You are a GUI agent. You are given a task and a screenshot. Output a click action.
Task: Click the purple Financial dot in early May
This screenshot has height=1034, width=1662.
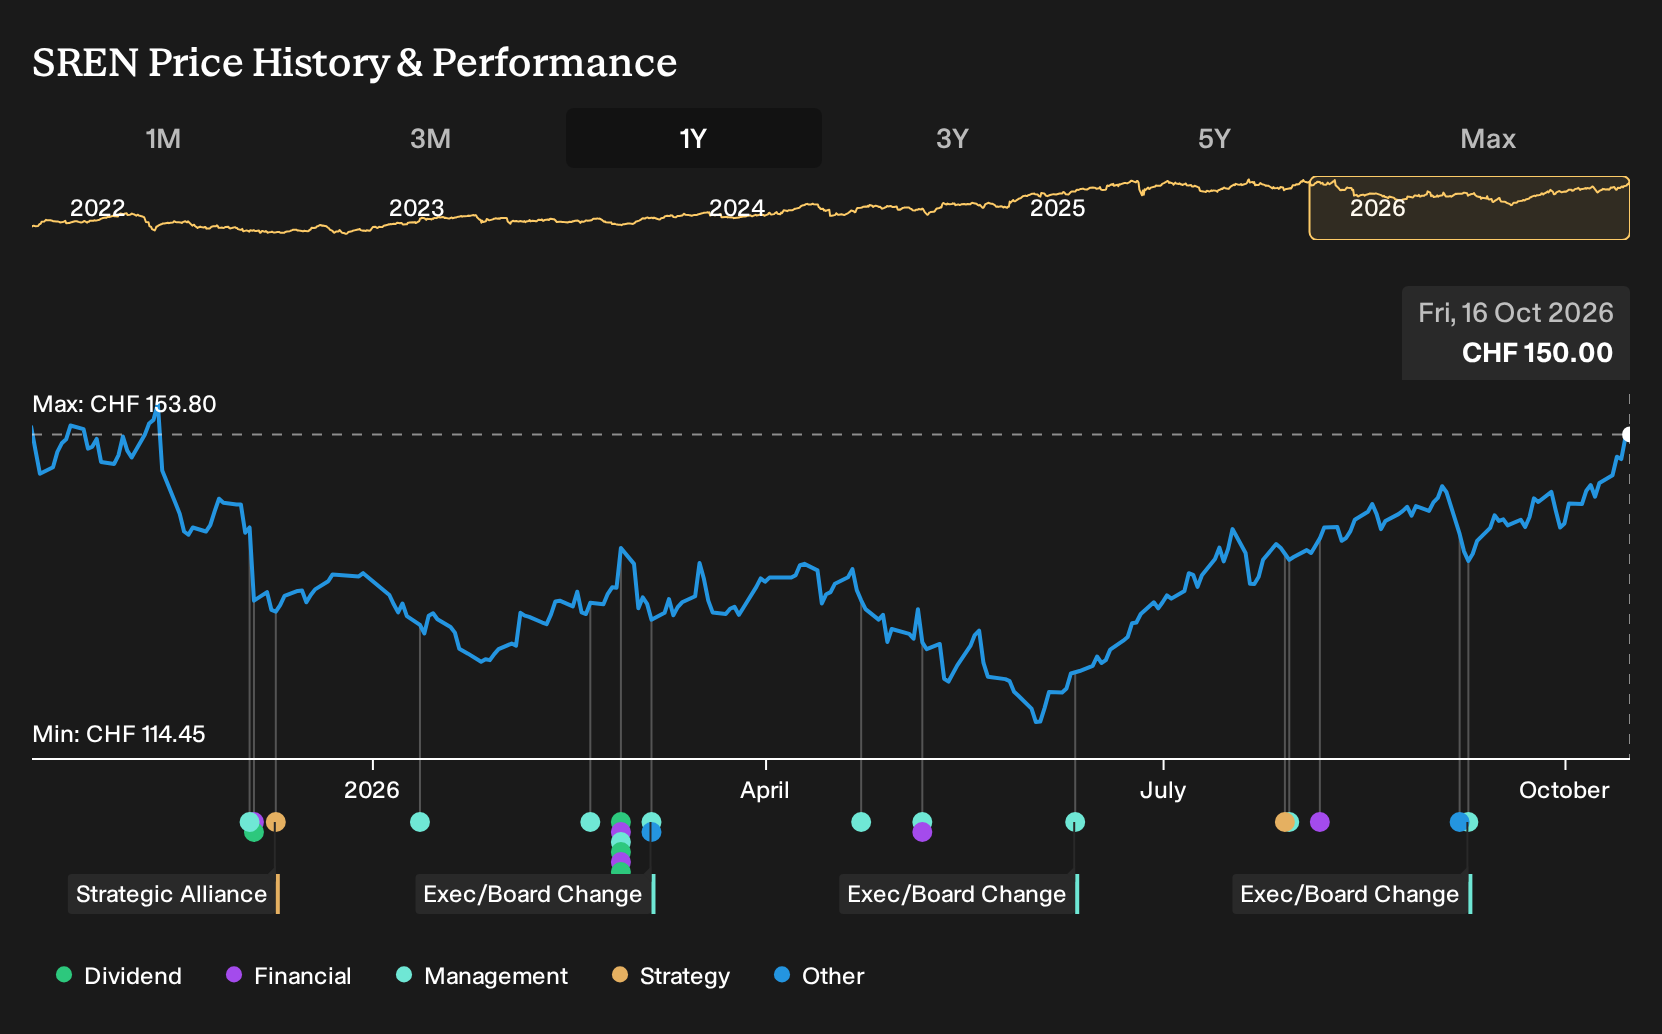click(922, 832)
